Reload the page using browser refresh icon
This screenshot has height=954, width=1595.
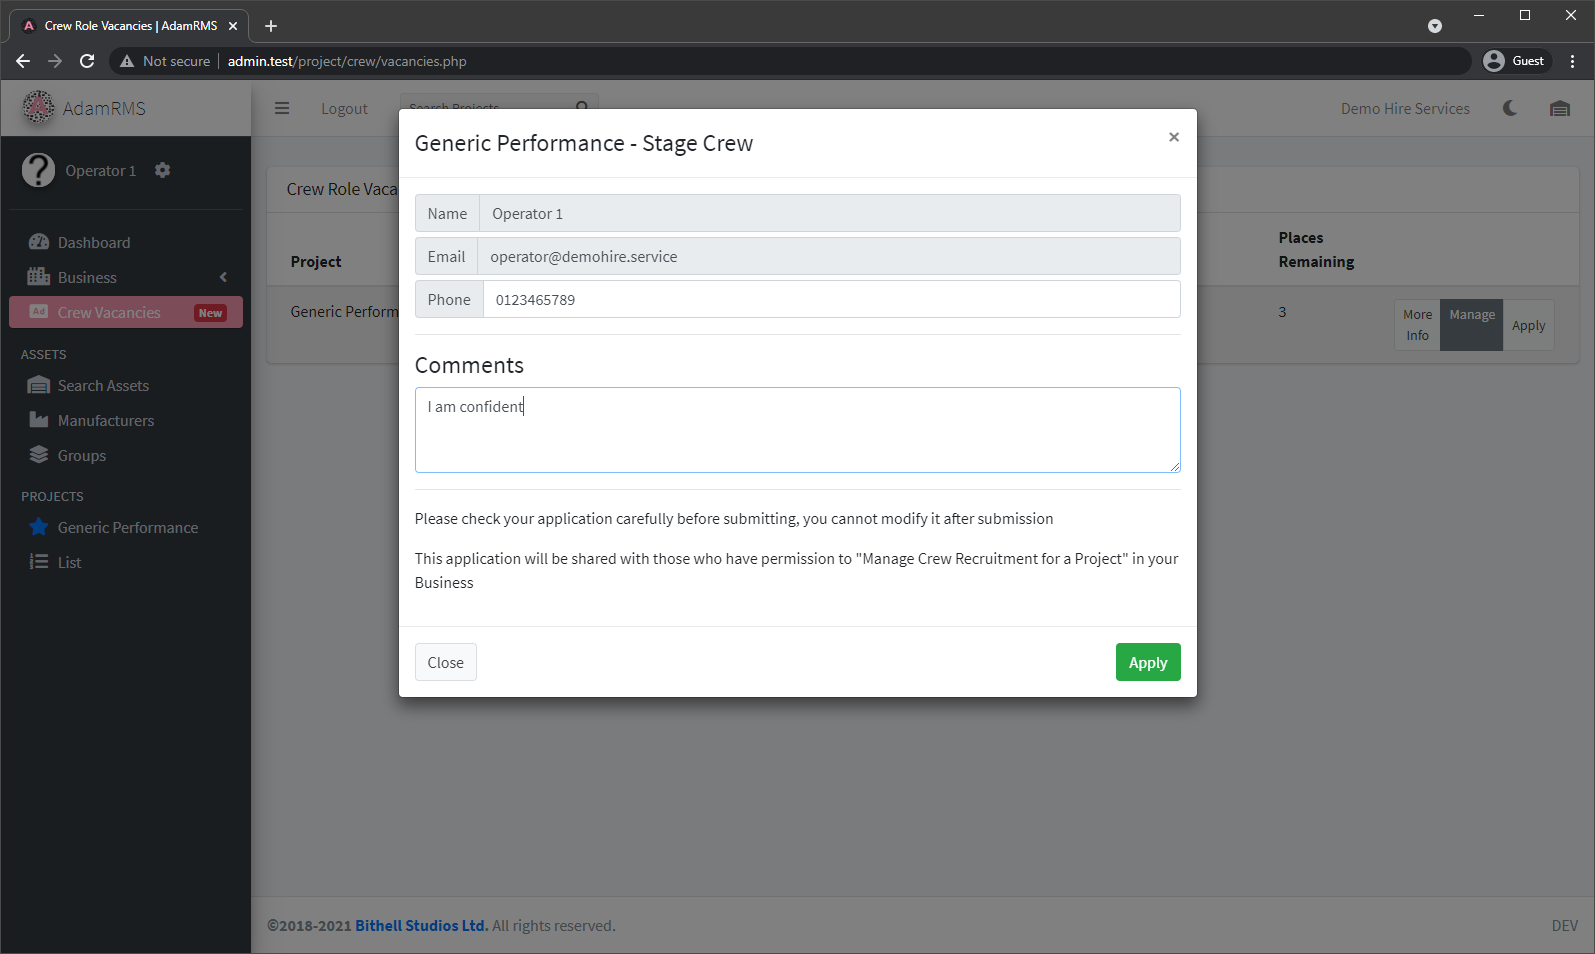click(x=87, y=61)
